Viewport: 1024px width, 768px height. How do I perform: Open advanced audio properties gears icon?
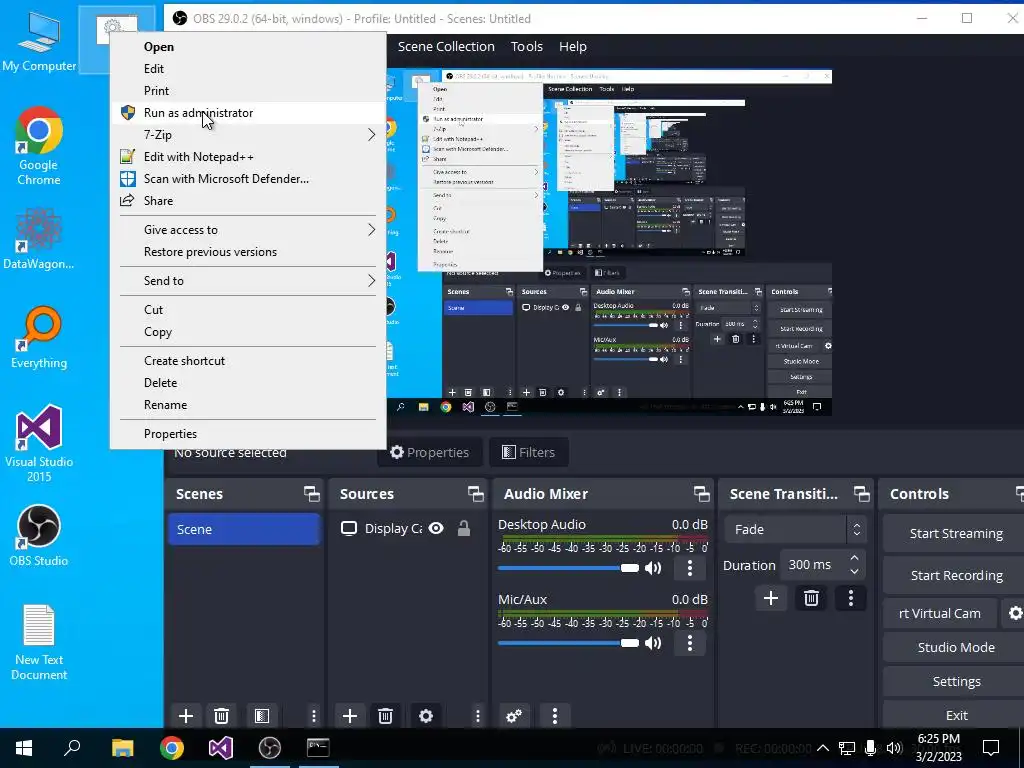click(514, 716)
